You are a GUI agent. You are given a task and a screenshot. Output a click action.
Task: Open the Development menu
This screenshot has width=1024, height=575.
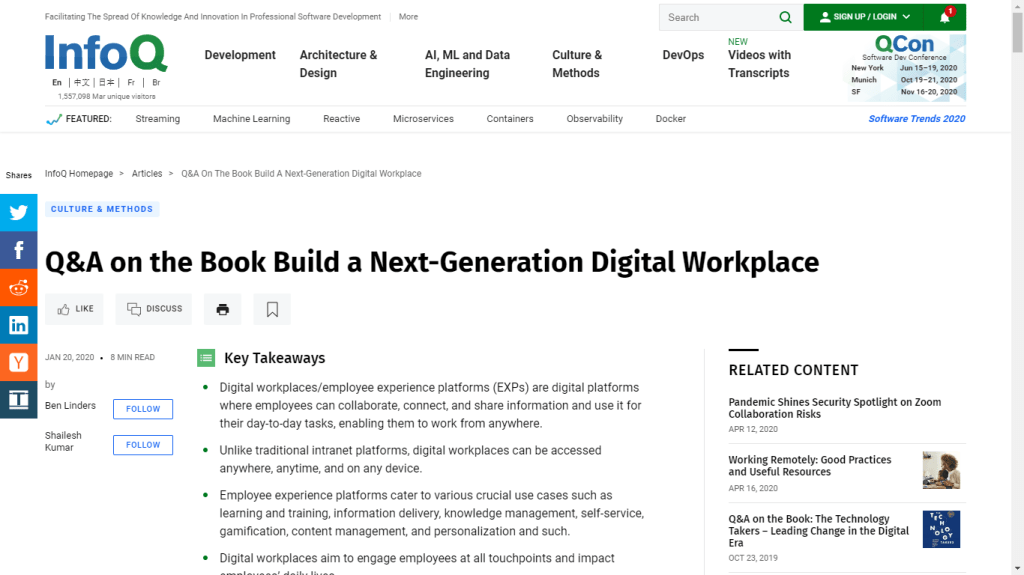(x=240, y=55)
